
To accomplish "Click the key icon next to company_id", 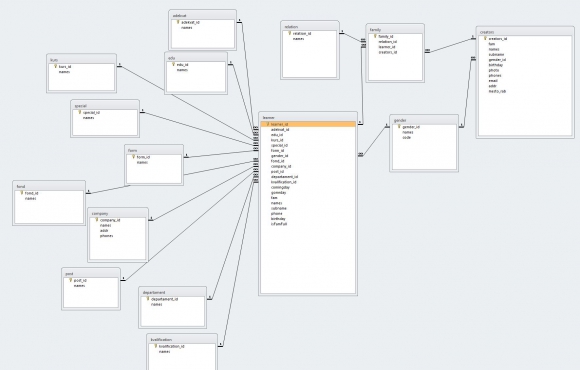I will [x=97, y=220].
